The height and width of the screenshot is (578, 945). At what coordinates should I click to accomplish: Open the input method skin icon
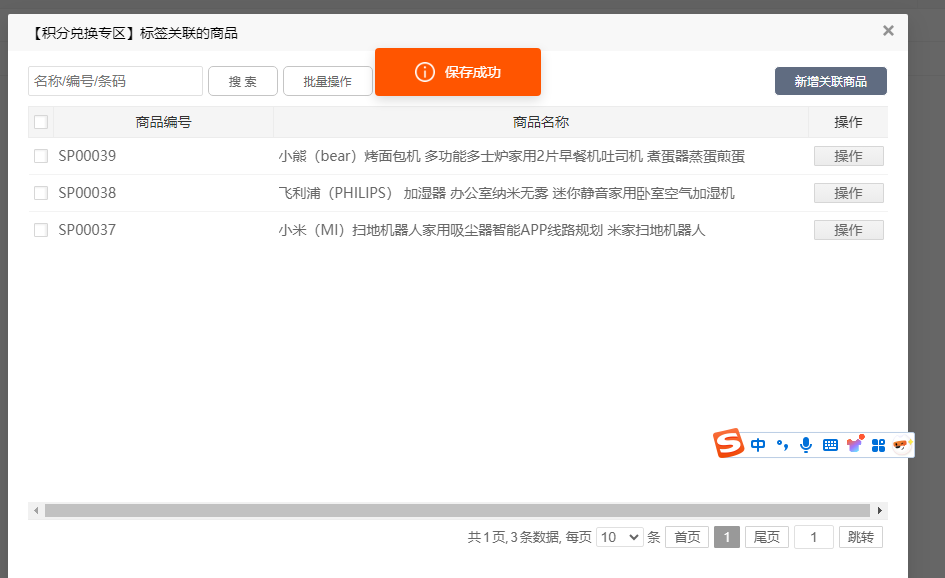(x=854, y=444)
